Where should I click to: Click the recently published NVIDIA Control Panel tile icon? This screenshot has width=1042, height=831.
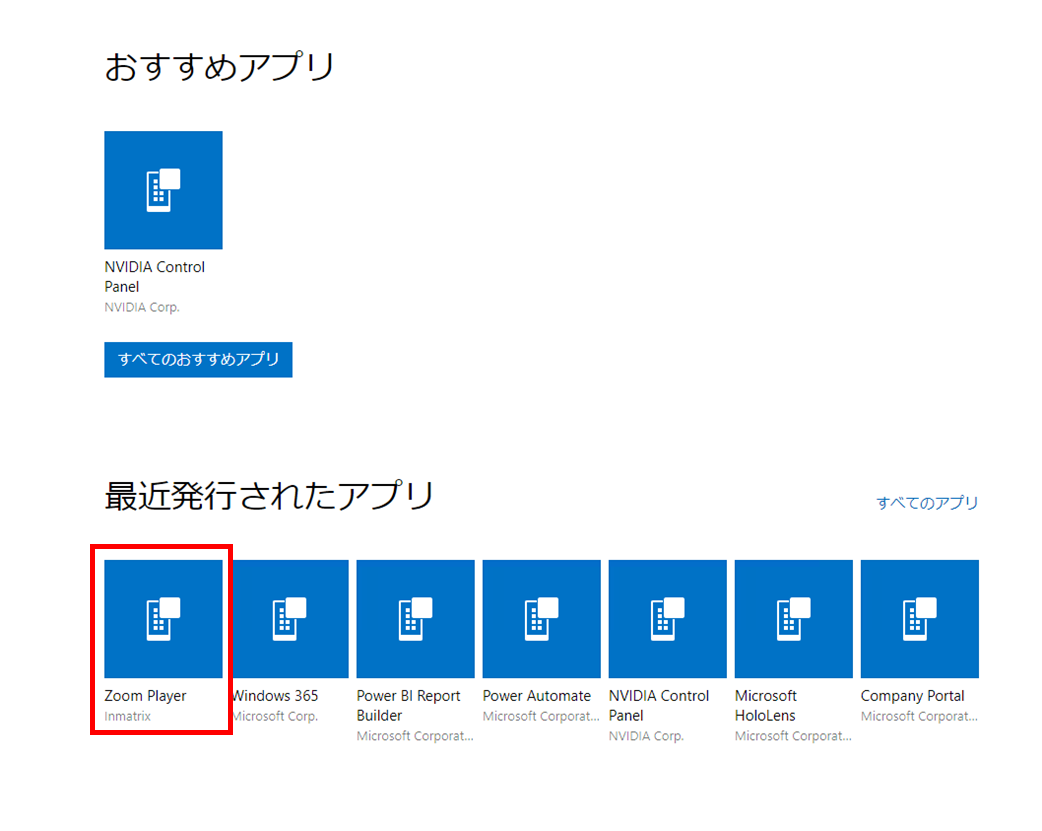(x=668, y=619)
